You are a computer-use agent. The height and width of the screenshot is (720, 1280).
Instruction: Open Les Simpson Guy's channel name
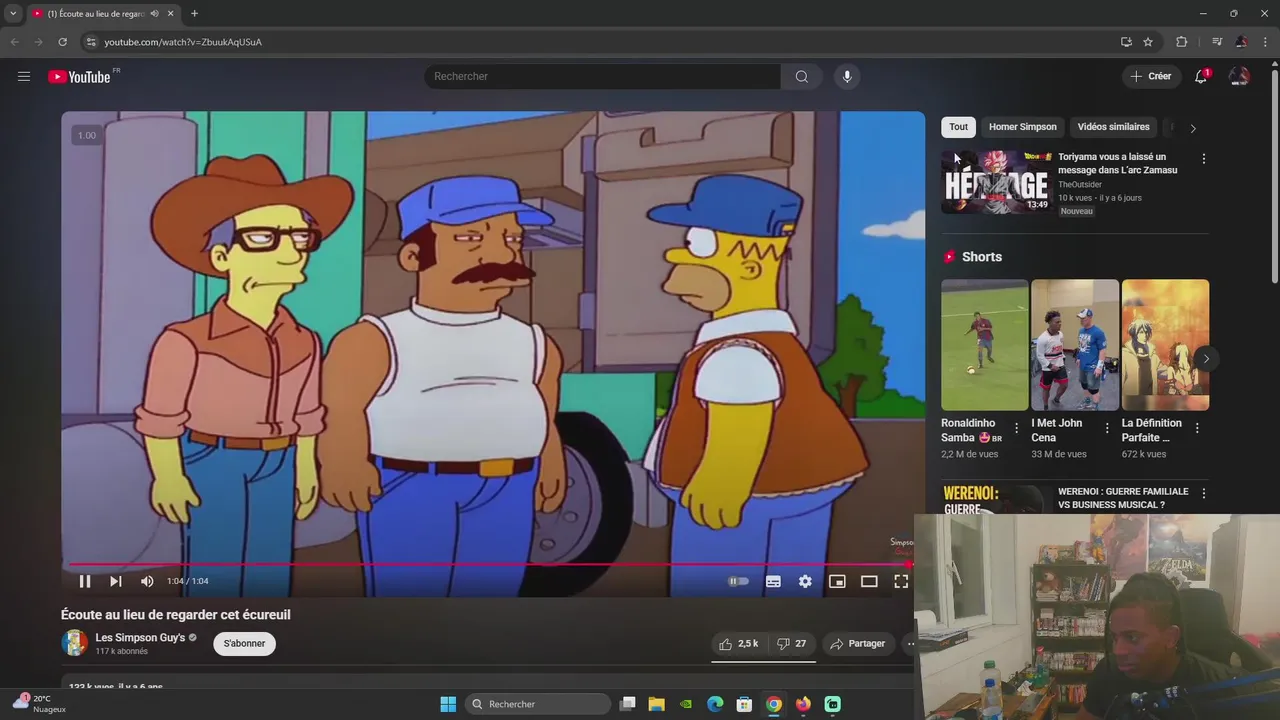140,637
